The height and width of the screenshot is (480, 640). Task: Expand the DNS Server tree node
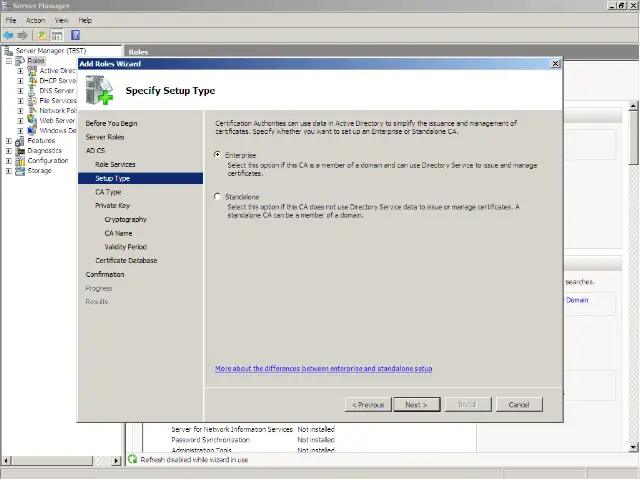coord(20,91)
